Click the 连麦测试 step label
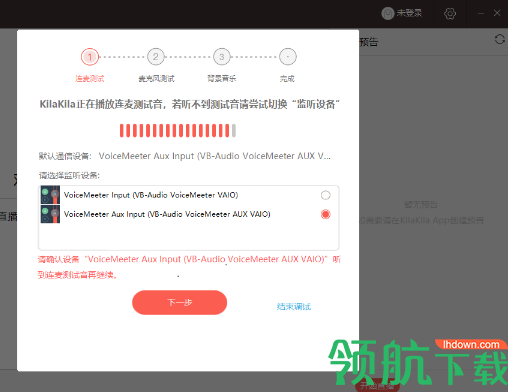 point(90,79)
